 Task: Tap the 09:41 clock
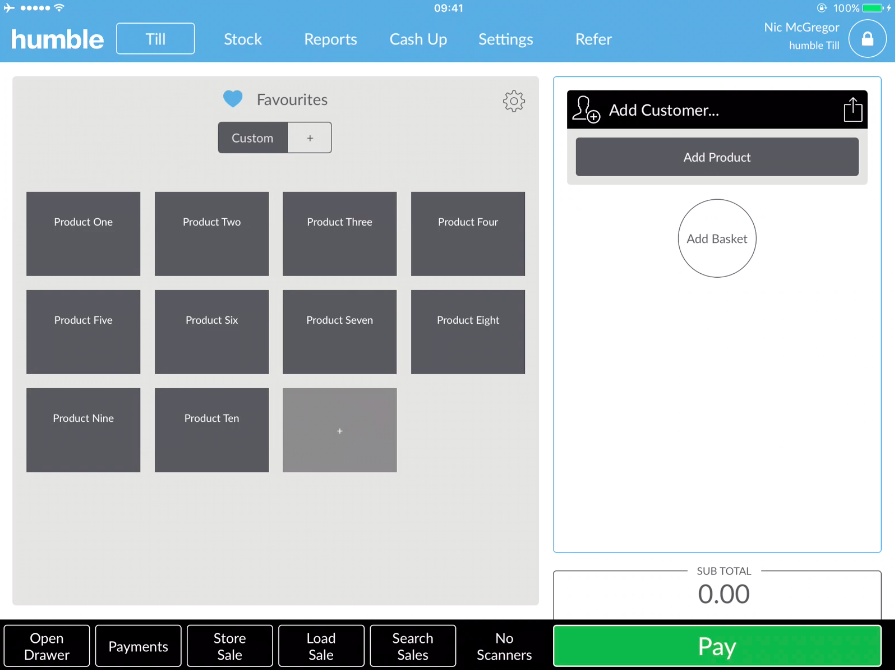[449, 8]
